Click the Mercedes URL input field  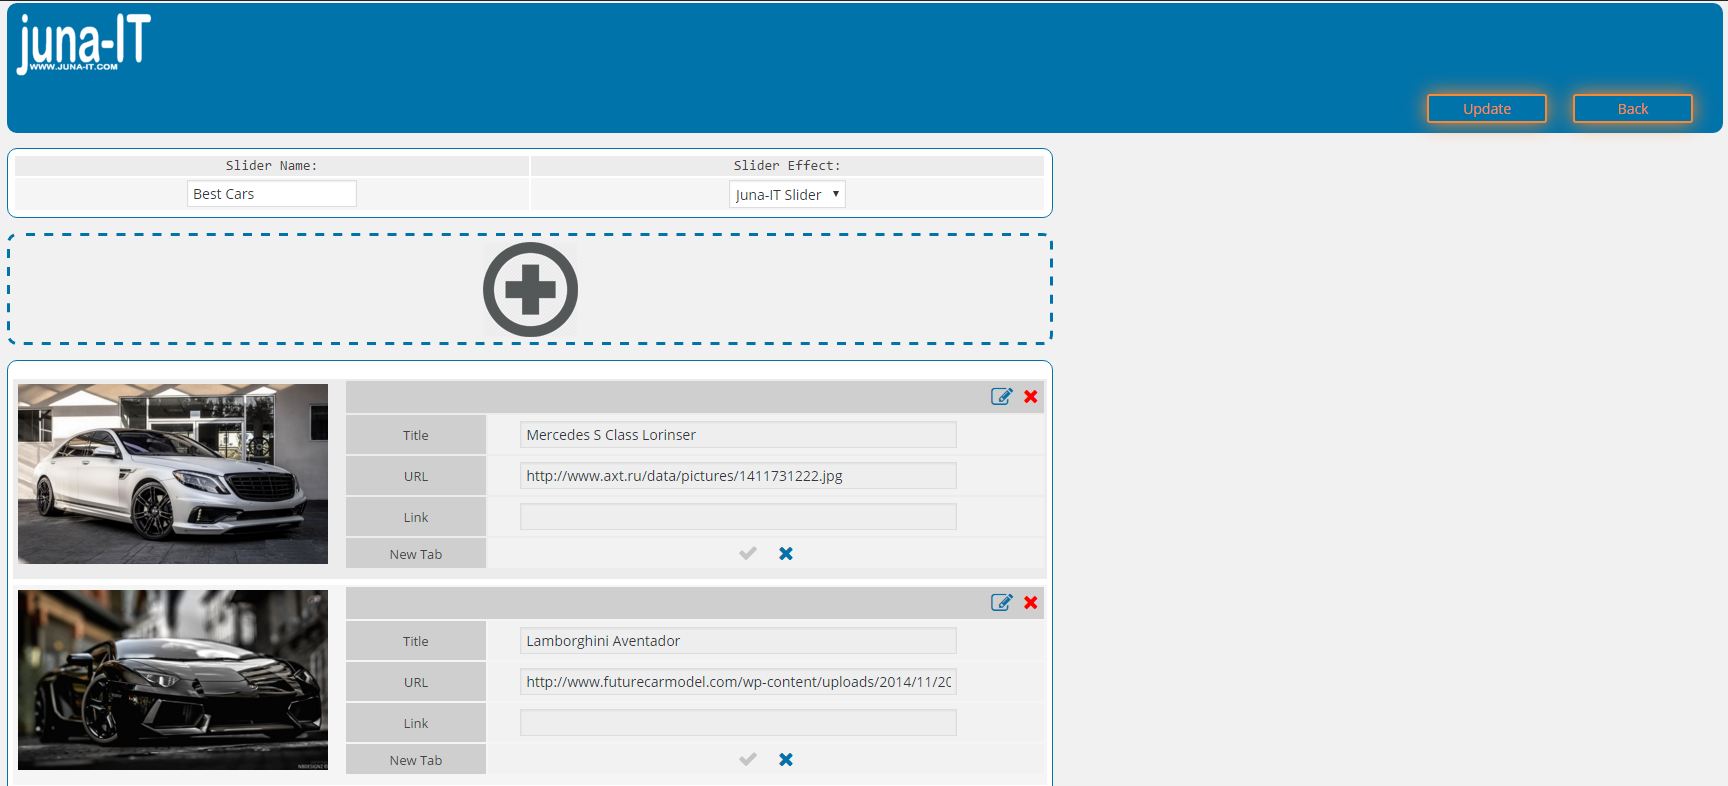738,476
